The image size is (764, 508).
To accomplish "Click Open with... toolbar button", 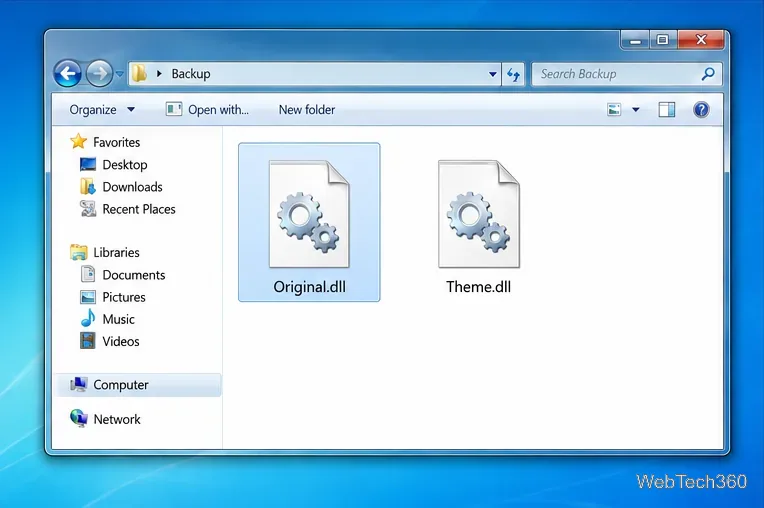I will pos(207,110).
